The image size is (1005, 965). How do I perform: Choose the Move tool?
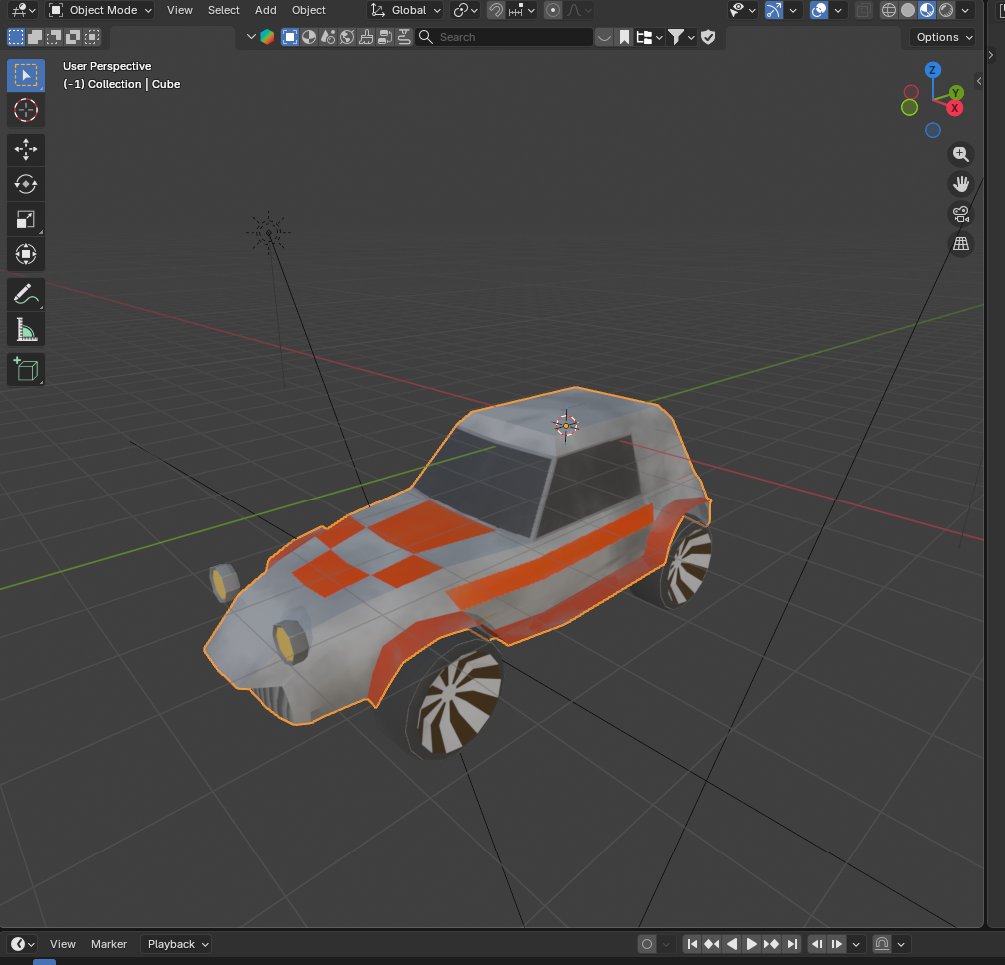pyautogui.click(x=26, y=149)
